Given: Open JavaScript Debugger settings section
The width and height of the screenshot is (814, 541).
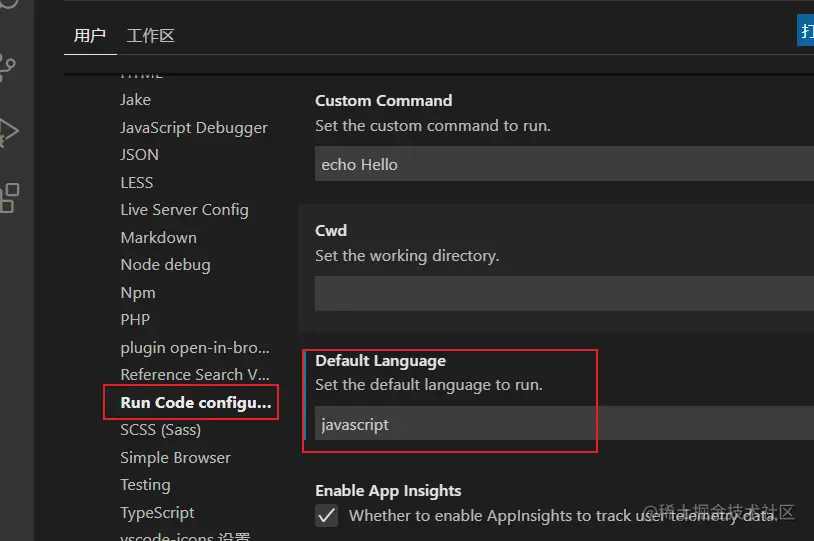Looking at the screenshot, I should click(x=194, y=127).
